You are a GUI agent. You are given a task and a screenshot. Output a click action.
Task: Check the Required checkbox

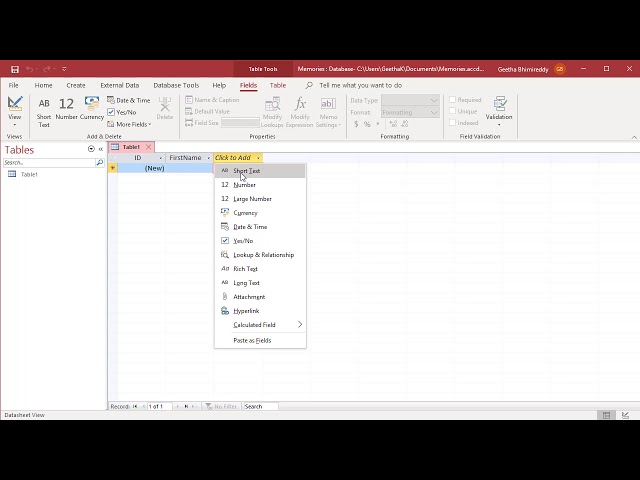pos(452,100)
